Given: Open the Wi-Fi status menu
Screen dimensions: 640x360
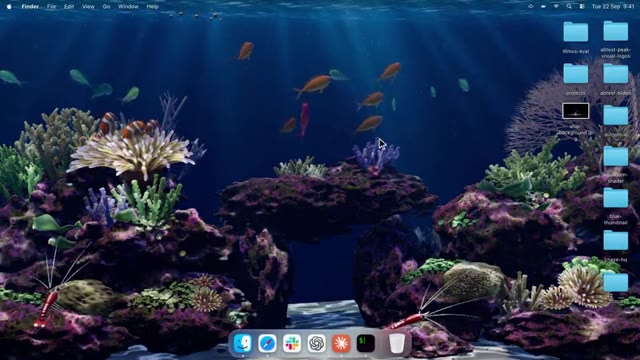Looking at the screenshot, I should coord(556,7).
